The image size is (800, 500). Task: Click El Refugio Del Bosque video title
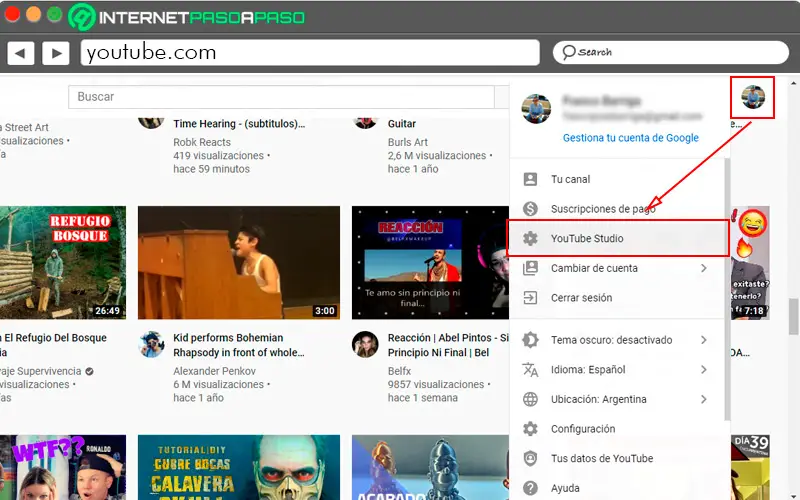coord(54,345)
